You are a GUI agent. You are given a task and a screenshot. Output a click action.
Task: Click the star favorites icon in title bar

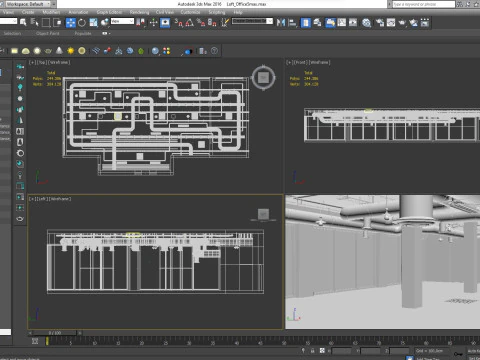476,4
